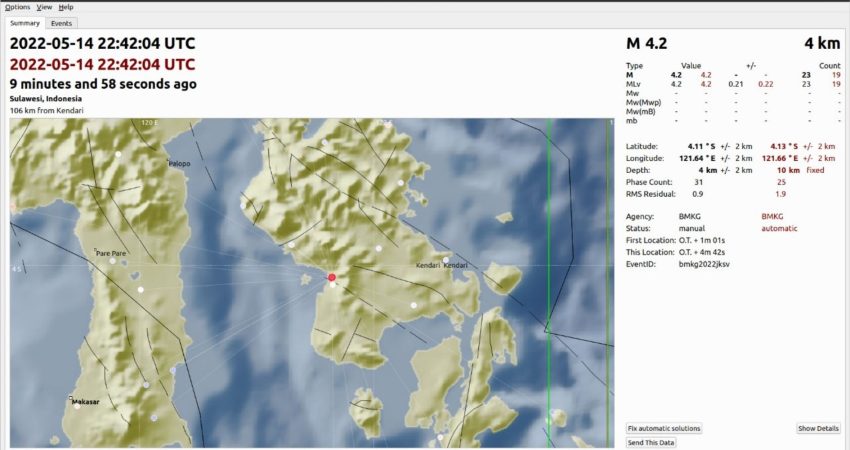Open the Help menu

66,7
